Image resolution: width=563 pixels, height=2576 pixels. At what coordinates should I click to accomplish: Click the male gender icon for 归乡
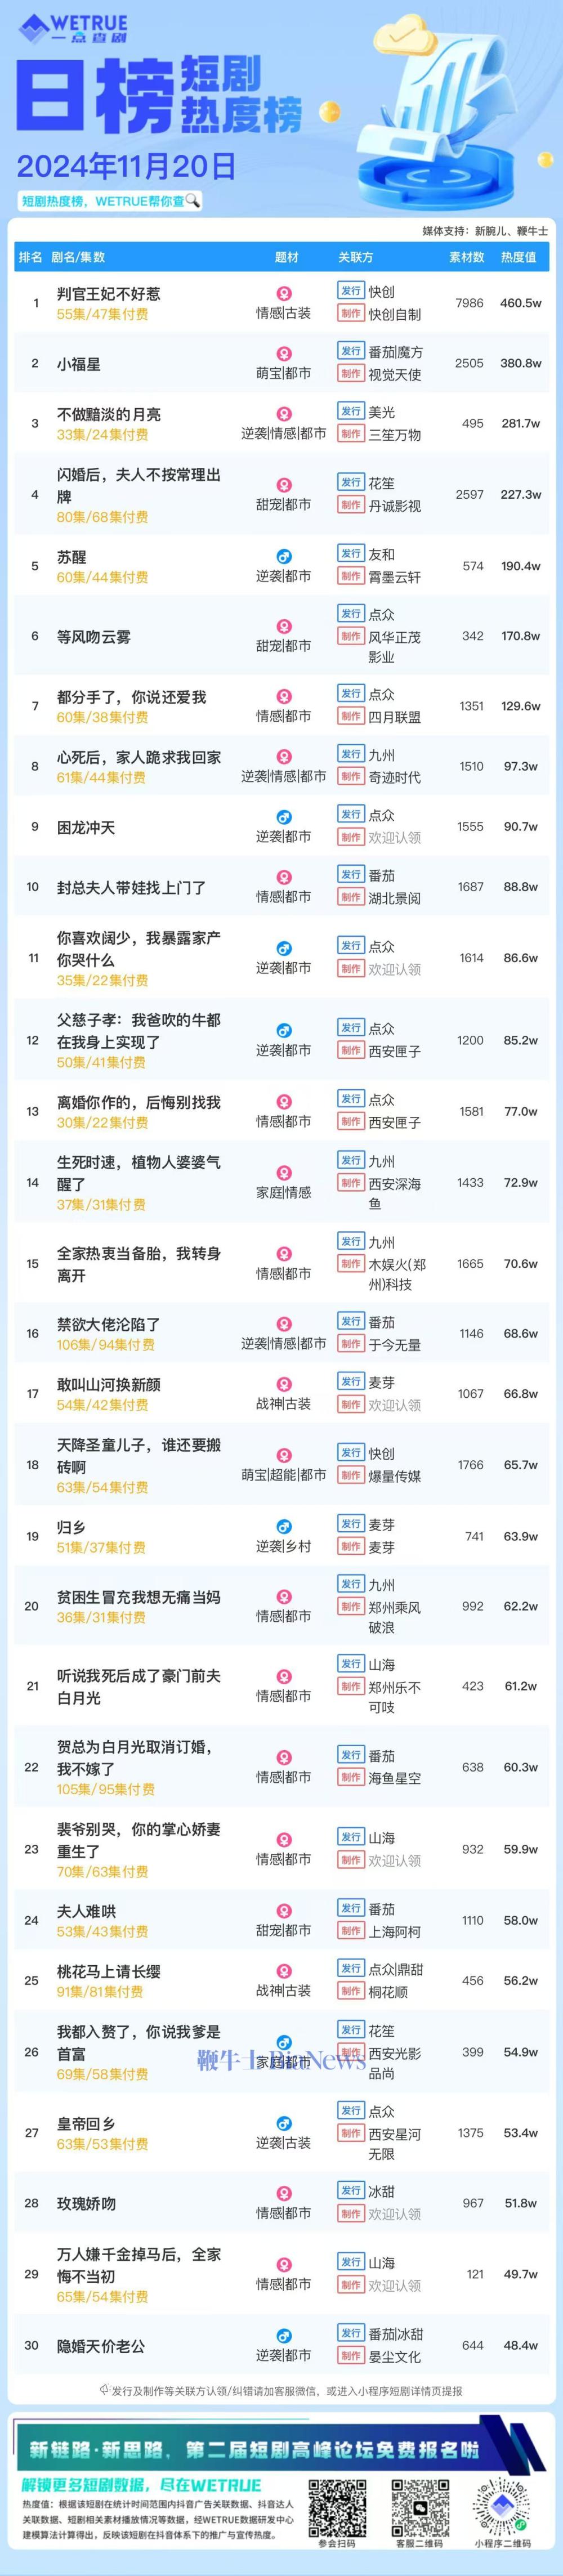pos(284,1527)
